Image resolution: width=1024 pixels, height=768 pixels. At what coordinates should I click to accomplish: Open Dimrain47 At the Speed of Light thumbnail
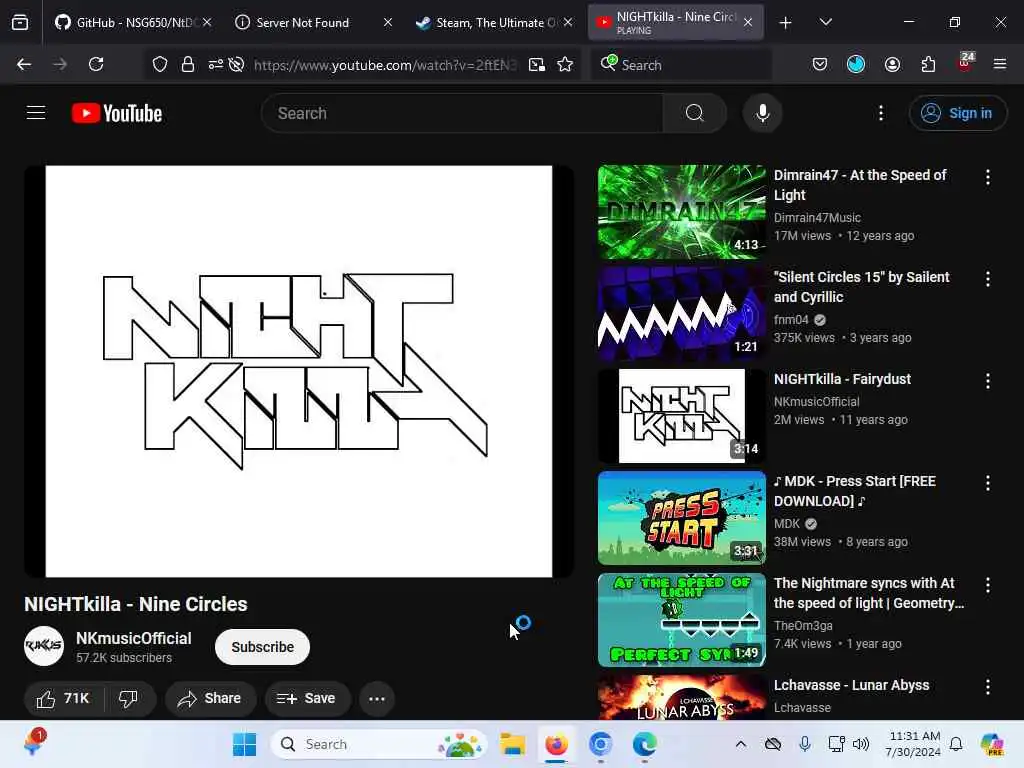click(682, 212)
